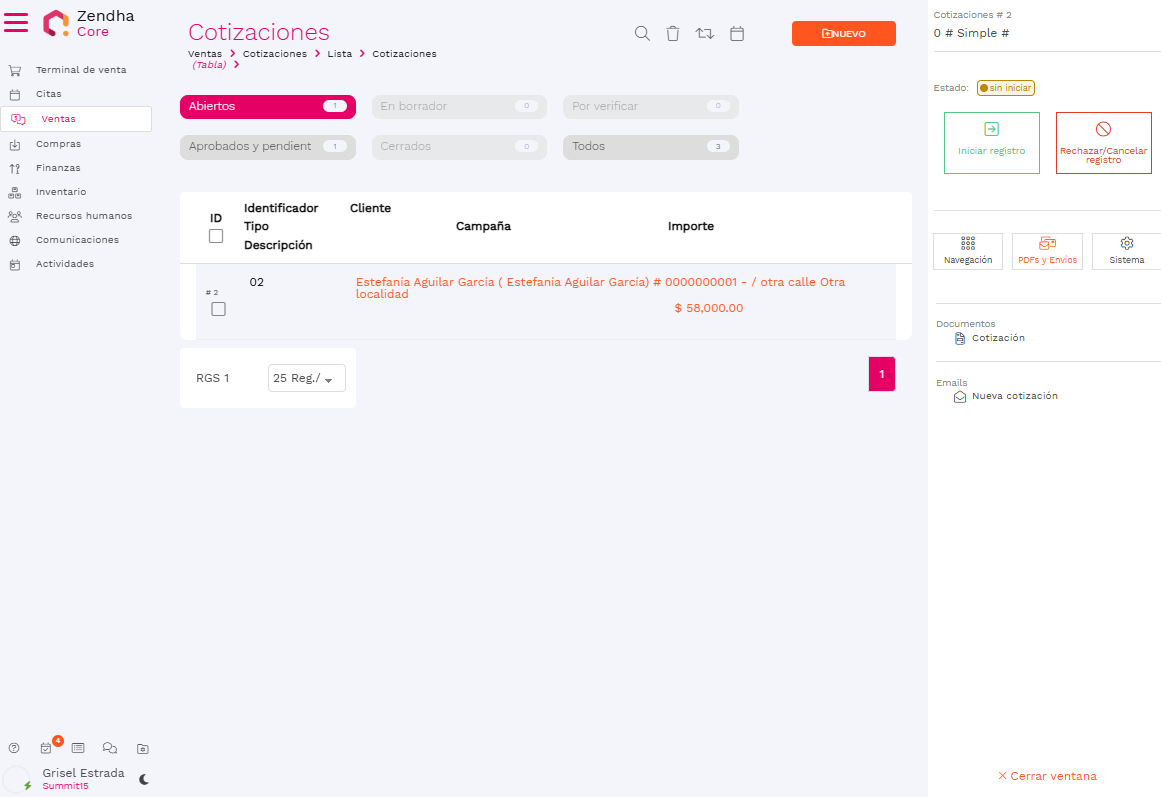Click Iniciar registro button

tap(991, 143)
